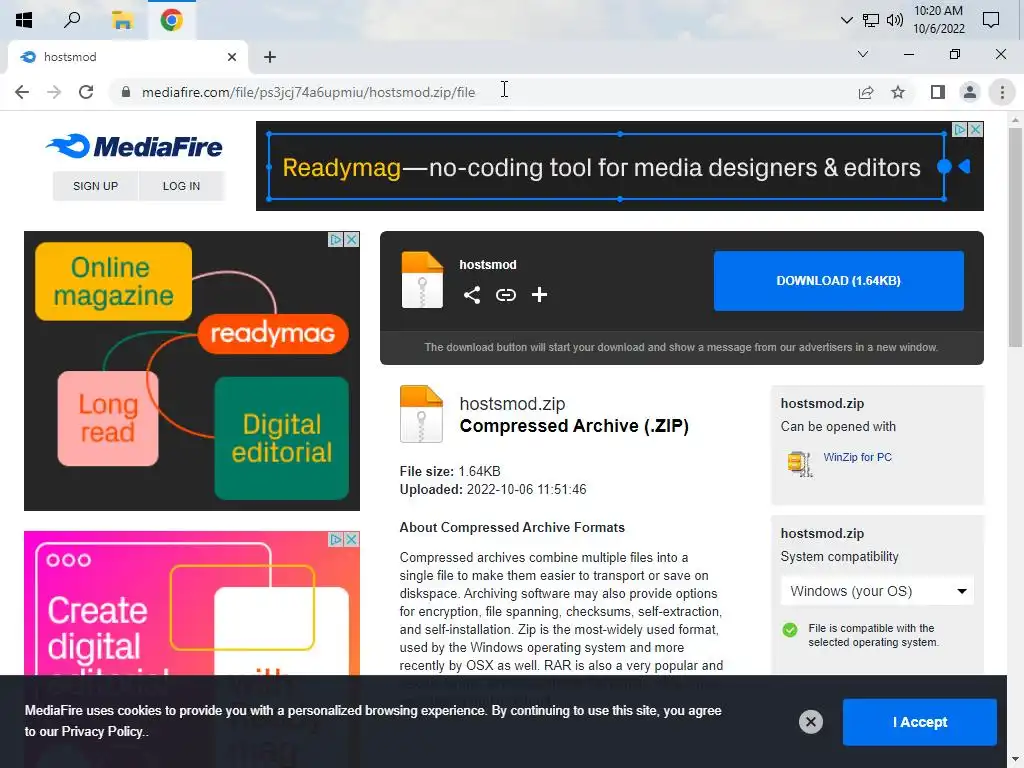The width and height of the screenshot is (1024, 768).
Task: Click green compatibility checkmark icon
Action: pyautogui.click(x=790, y=630)
